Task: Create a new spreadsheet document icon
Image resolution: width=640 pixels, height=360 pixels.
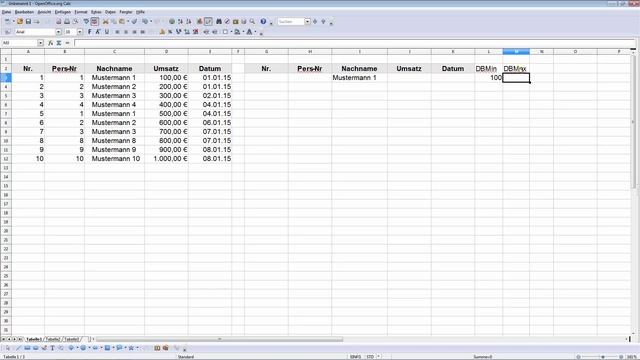Action: tap(7, 21)
